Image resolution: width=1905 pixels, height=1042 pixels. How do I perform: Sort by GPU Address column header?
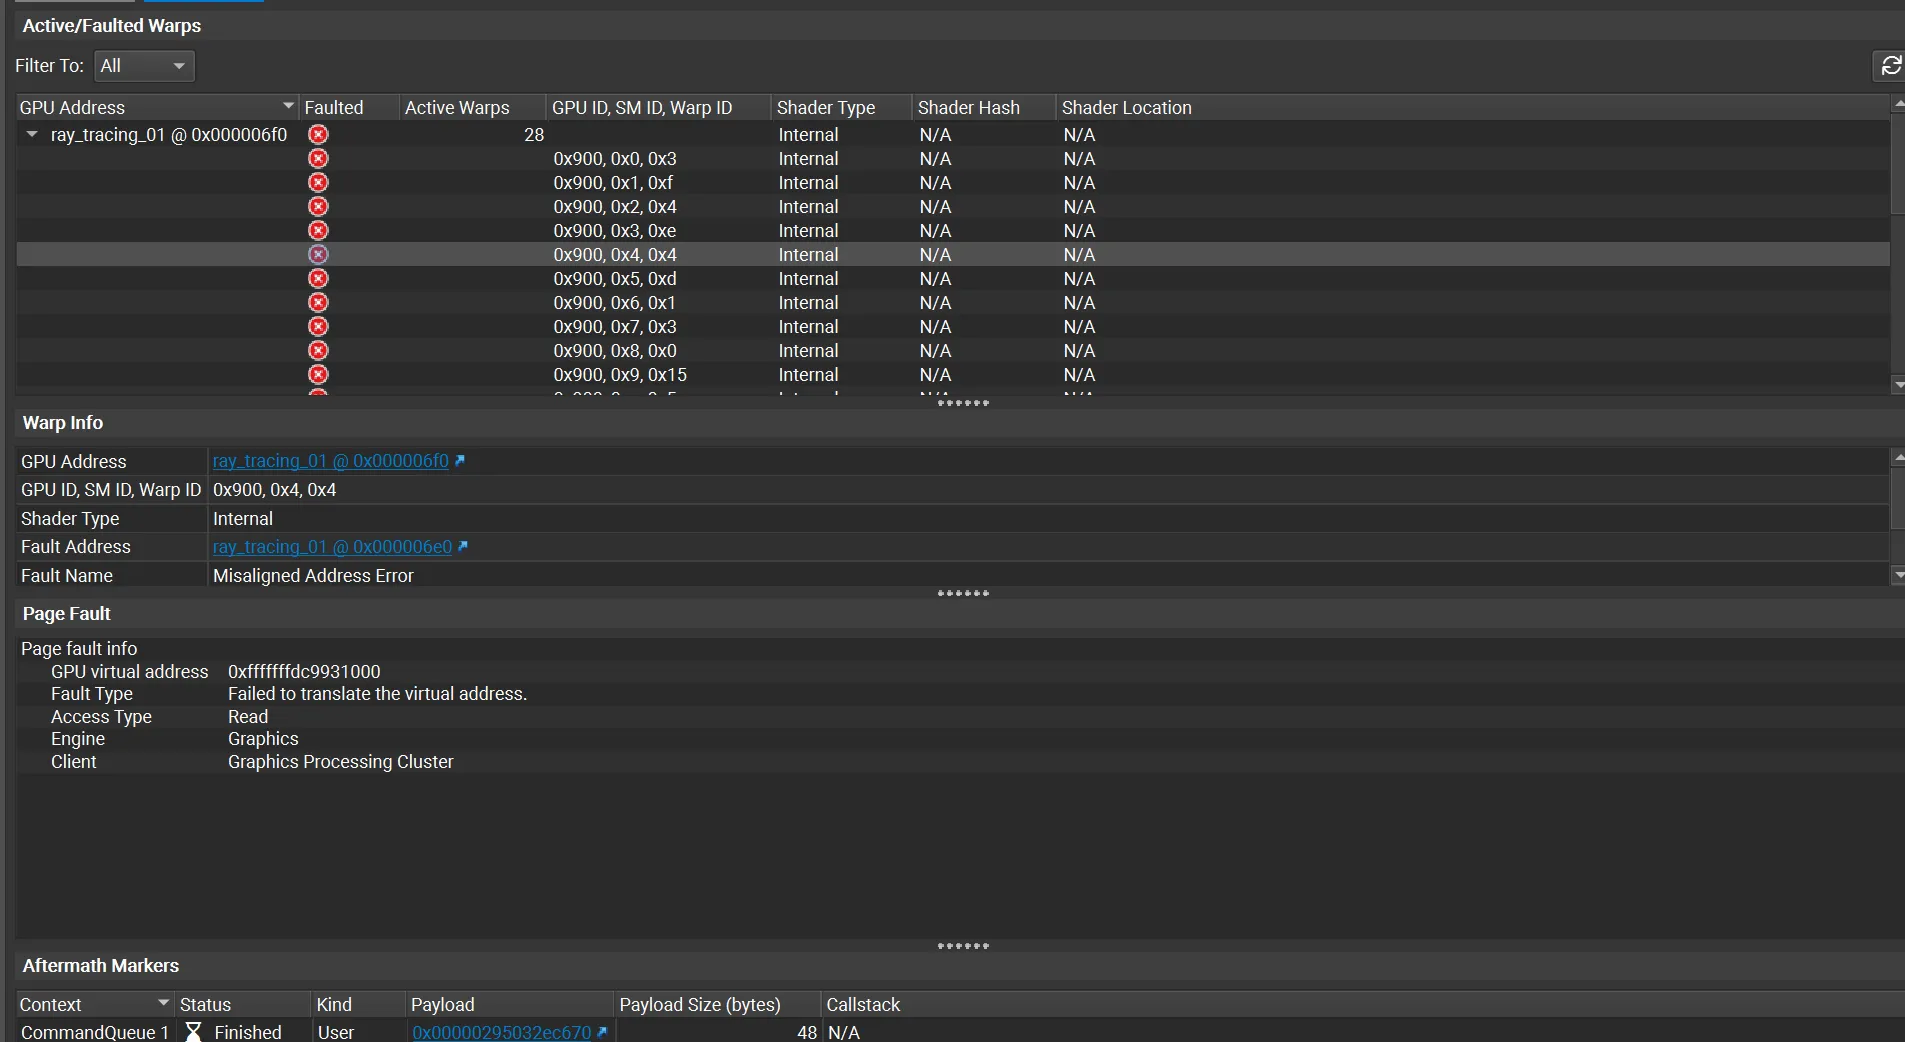pos(157,107)
